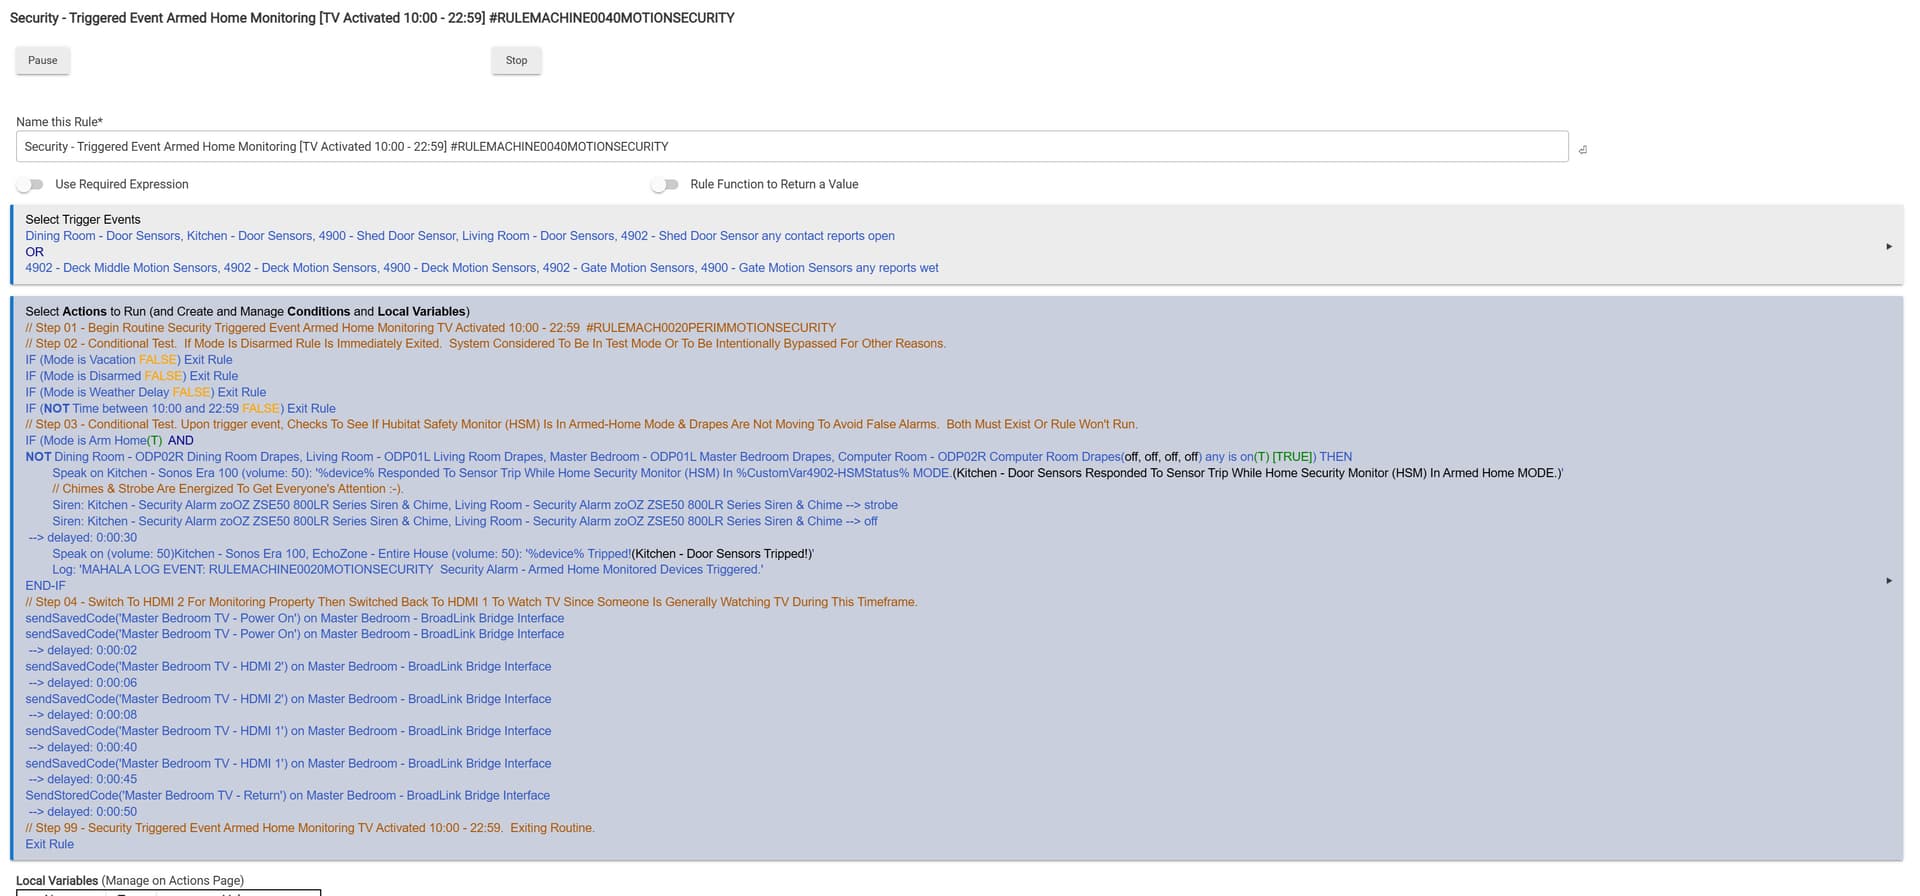The width and height of the screenshot is (1920, 896).
Task: Enable the Use Required Expression toggle
Action: (31, 185)
